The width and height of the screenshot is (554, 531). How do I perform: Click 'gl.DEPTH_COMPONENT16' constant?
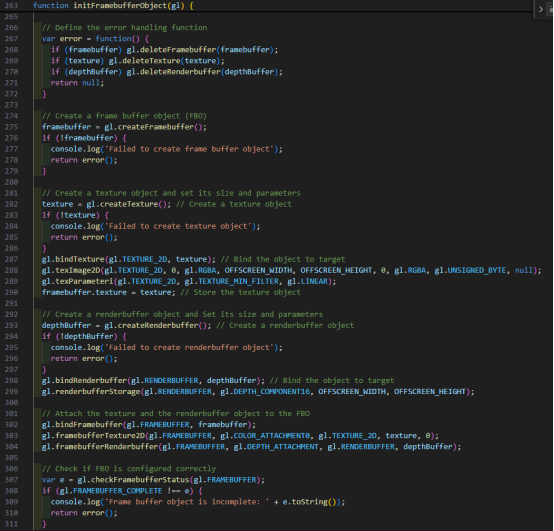265,392
